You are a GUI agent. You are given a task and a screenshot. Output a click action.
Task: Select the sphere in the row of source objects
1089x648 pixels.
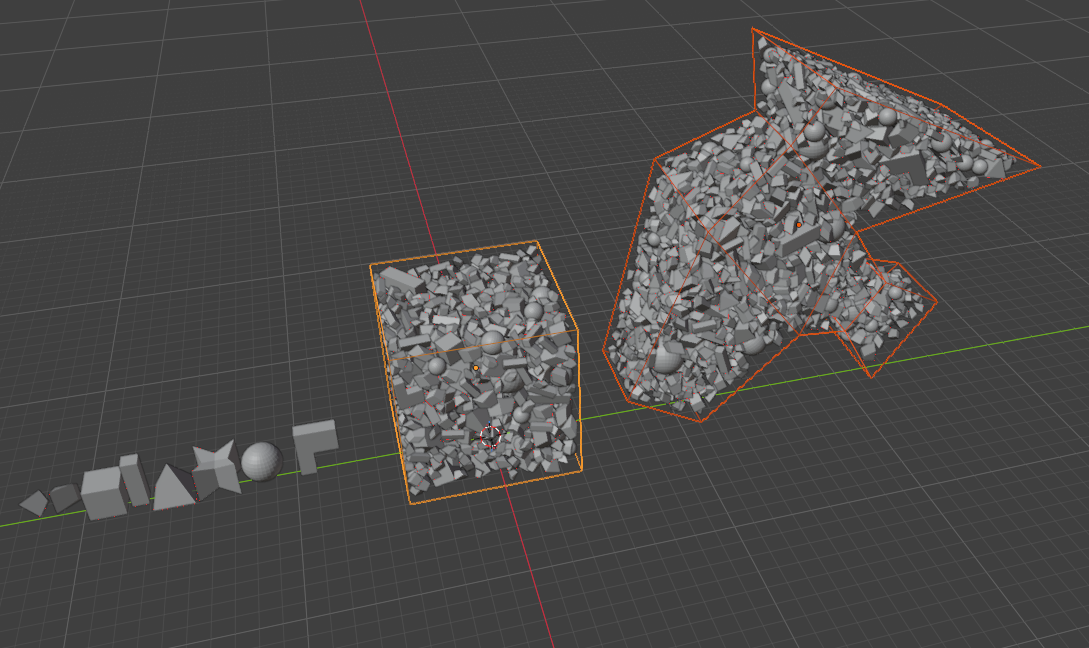click(x=262, y=461)
